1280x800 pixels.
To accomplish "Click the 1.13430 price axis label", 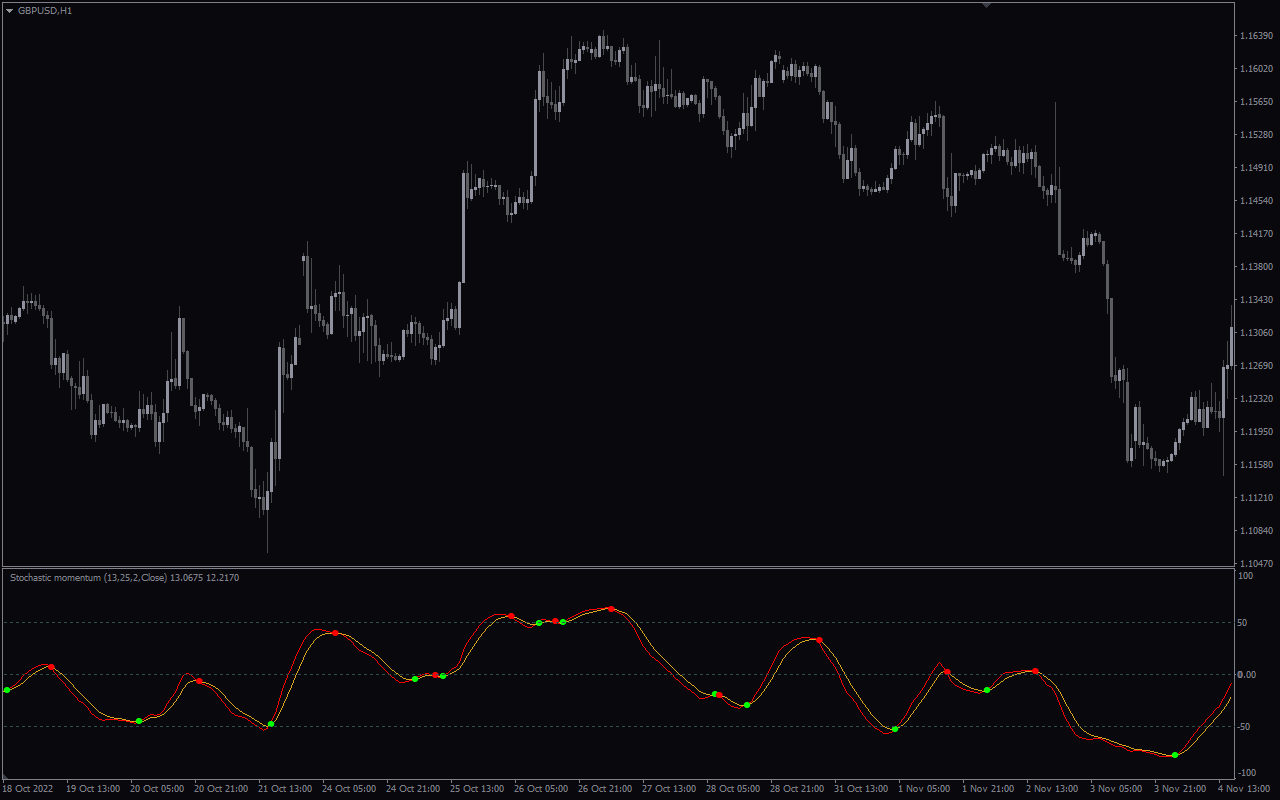I will (1255, 300).
